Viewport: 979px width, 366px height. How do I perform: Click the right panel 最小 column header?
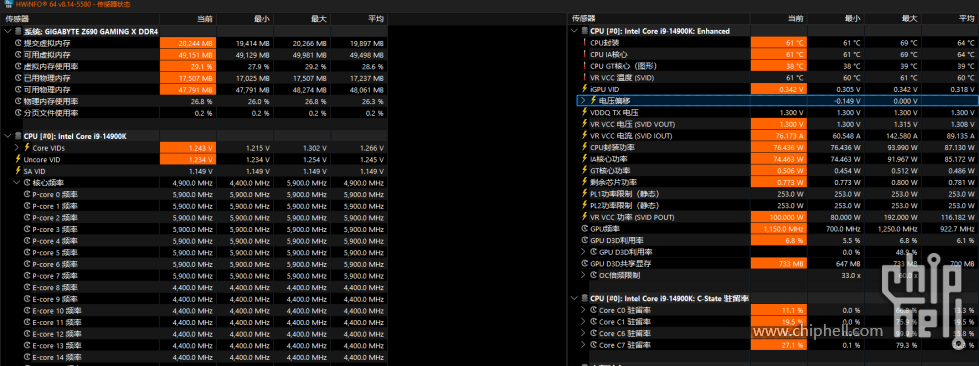tap(836, 19)
